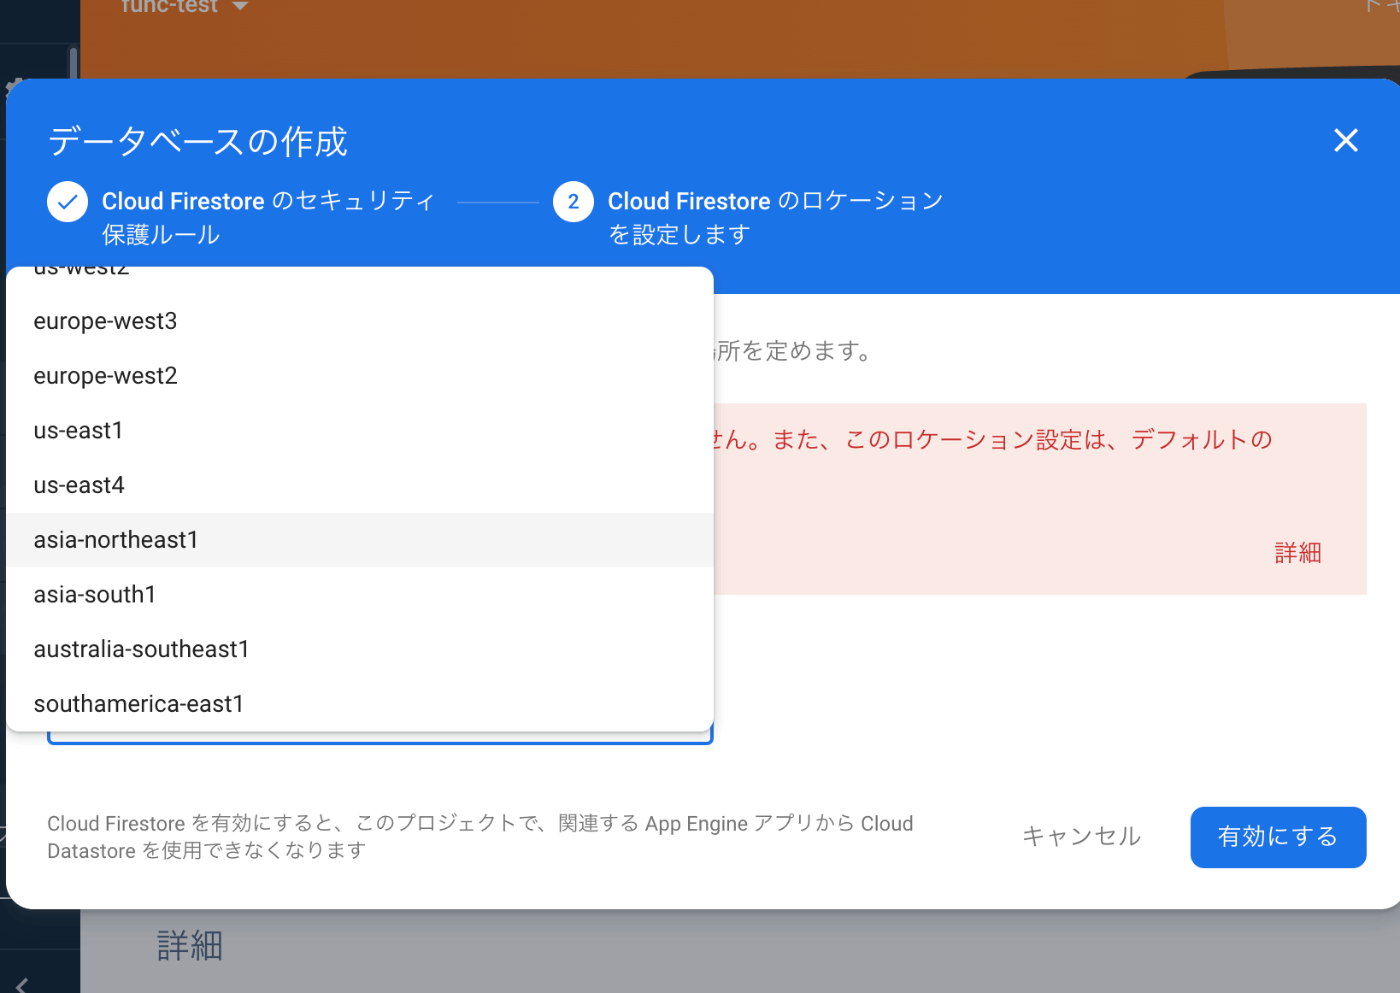The width and height of the screenshot is (1400, 993).
Task: Select europe-west3 location
Action: tap(360, 321)
